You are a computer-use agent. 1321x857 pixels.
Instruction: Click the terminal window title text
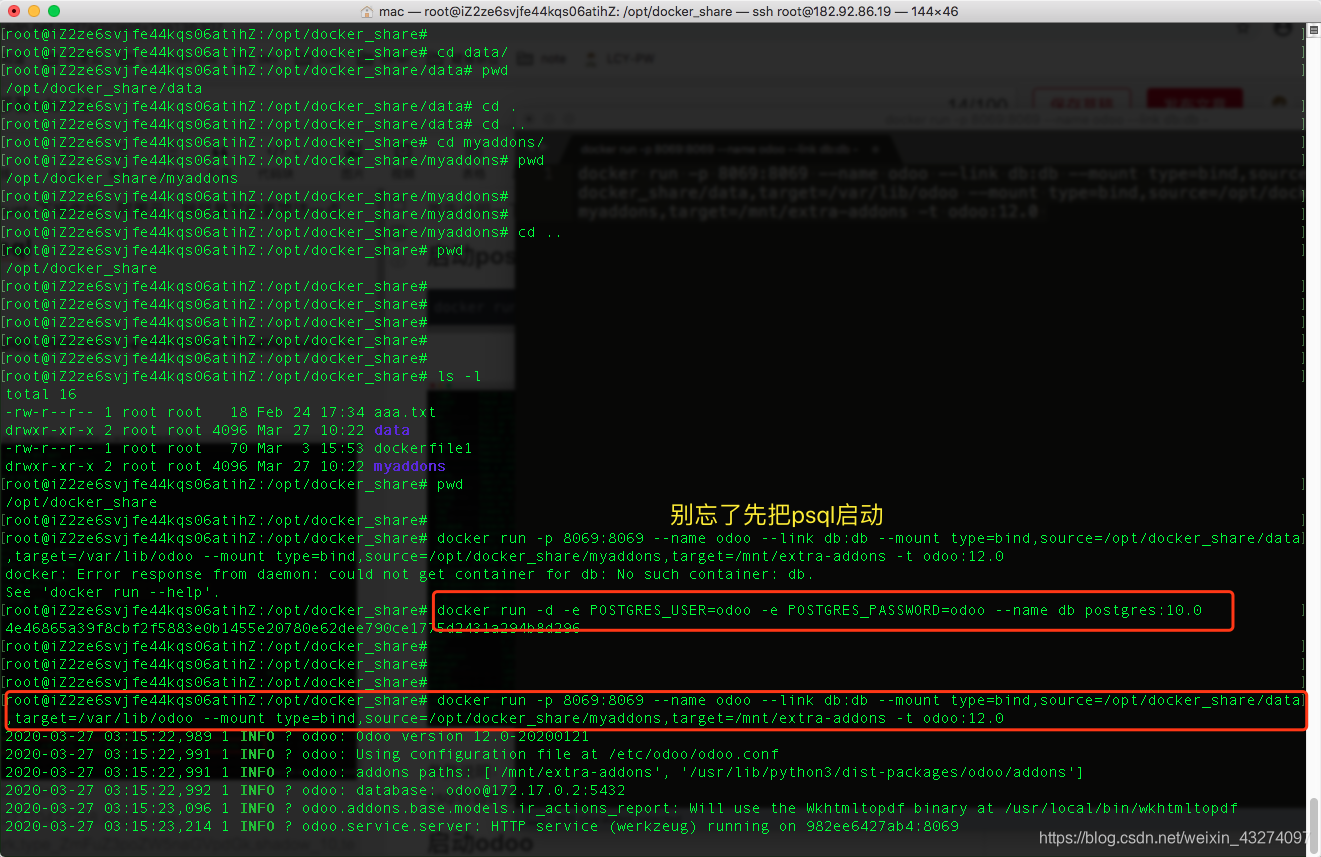click(x=668, y=11)
